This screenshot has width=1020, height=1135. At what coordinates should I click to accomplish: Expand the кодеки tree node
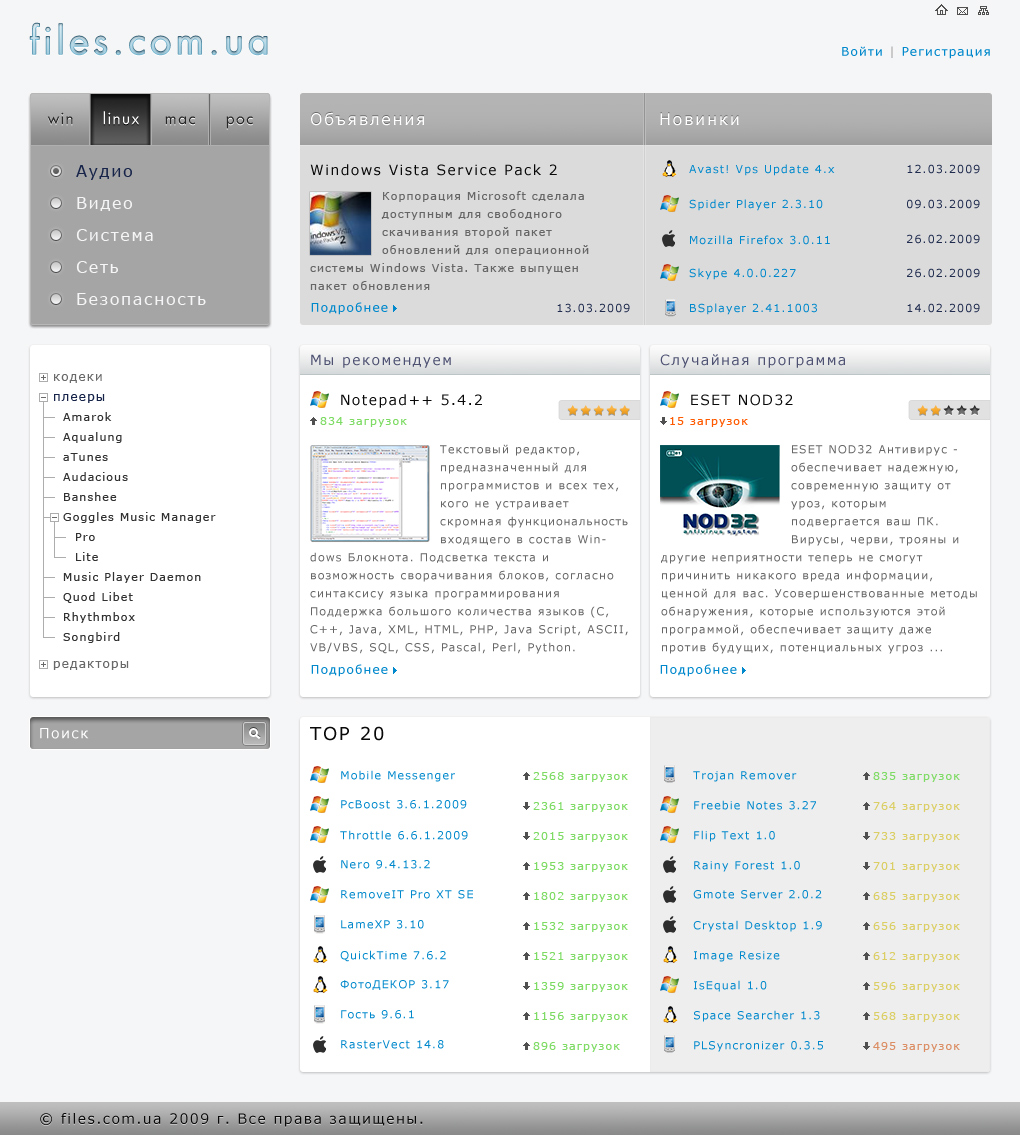tap(43, 377)
